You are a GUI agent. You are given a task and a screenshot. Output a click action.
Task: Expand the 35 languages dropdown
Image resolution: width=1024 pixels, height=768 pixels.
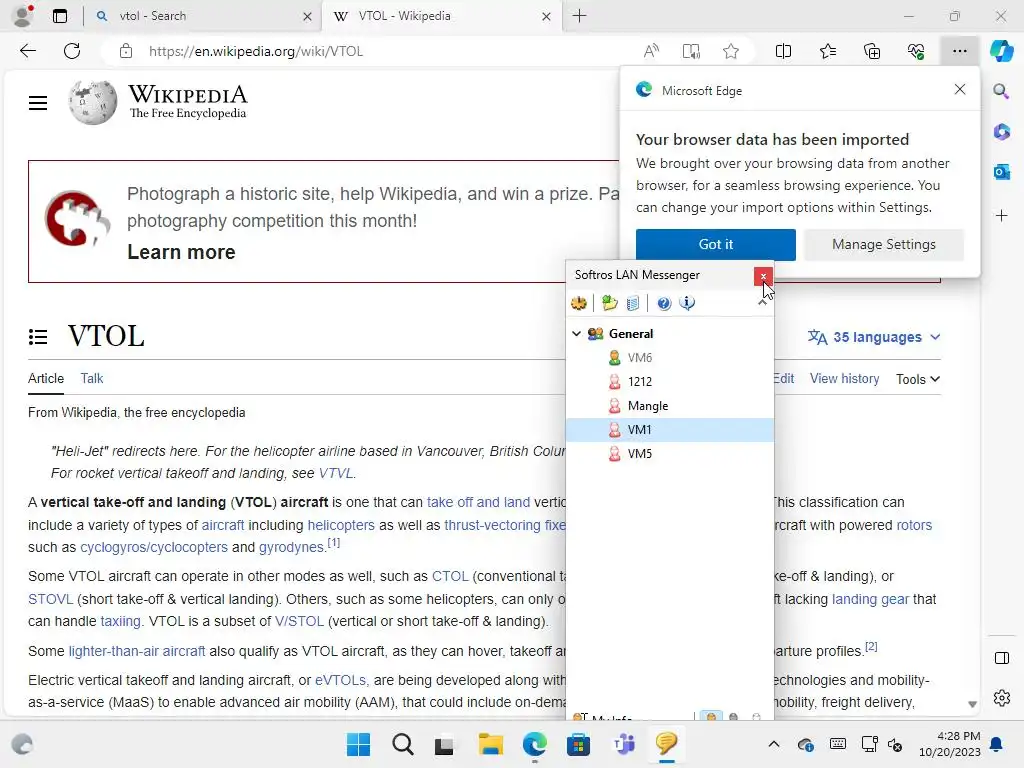coord(874,337)
